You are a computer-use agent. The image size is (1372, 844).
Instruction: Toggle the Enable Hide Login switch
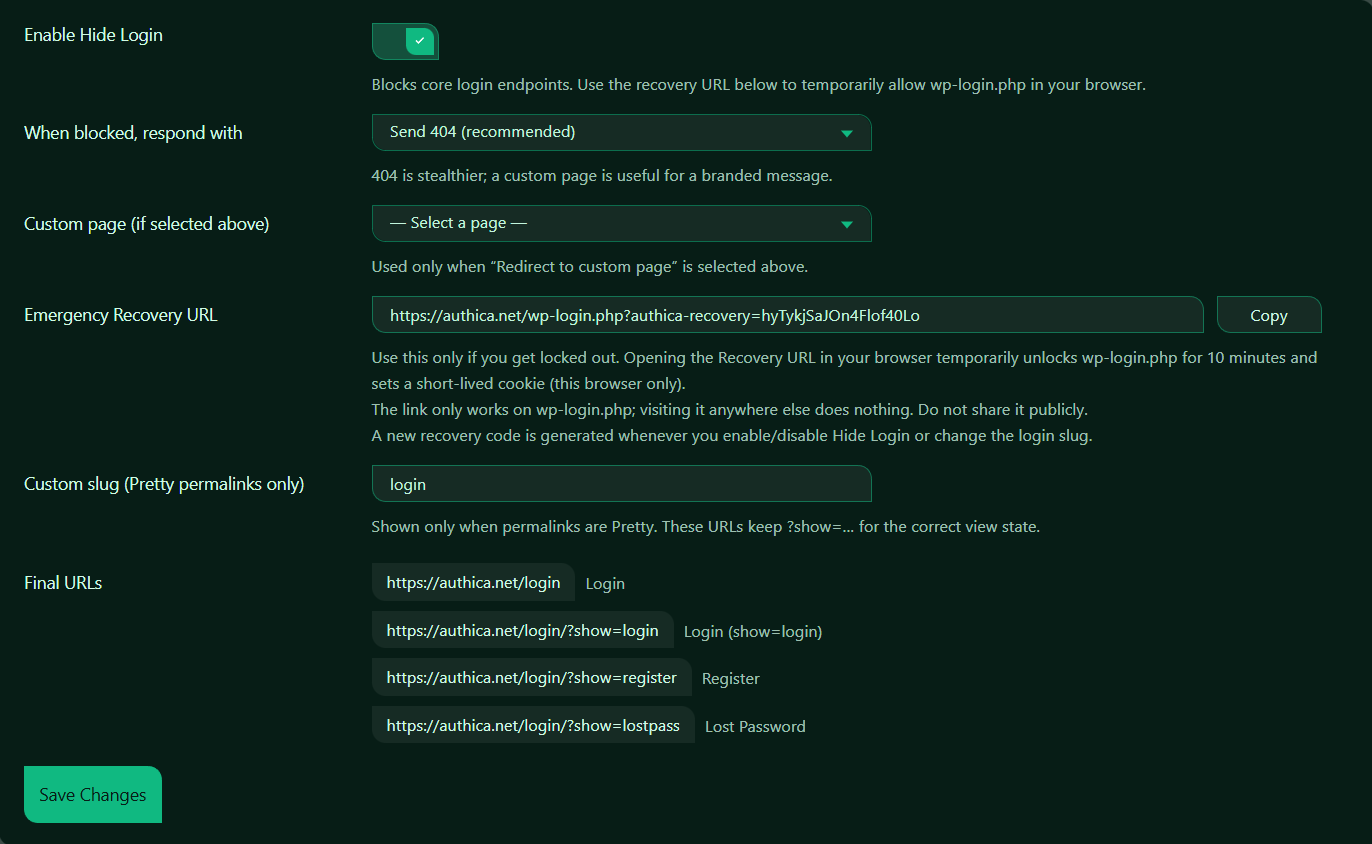pos(405,41)
